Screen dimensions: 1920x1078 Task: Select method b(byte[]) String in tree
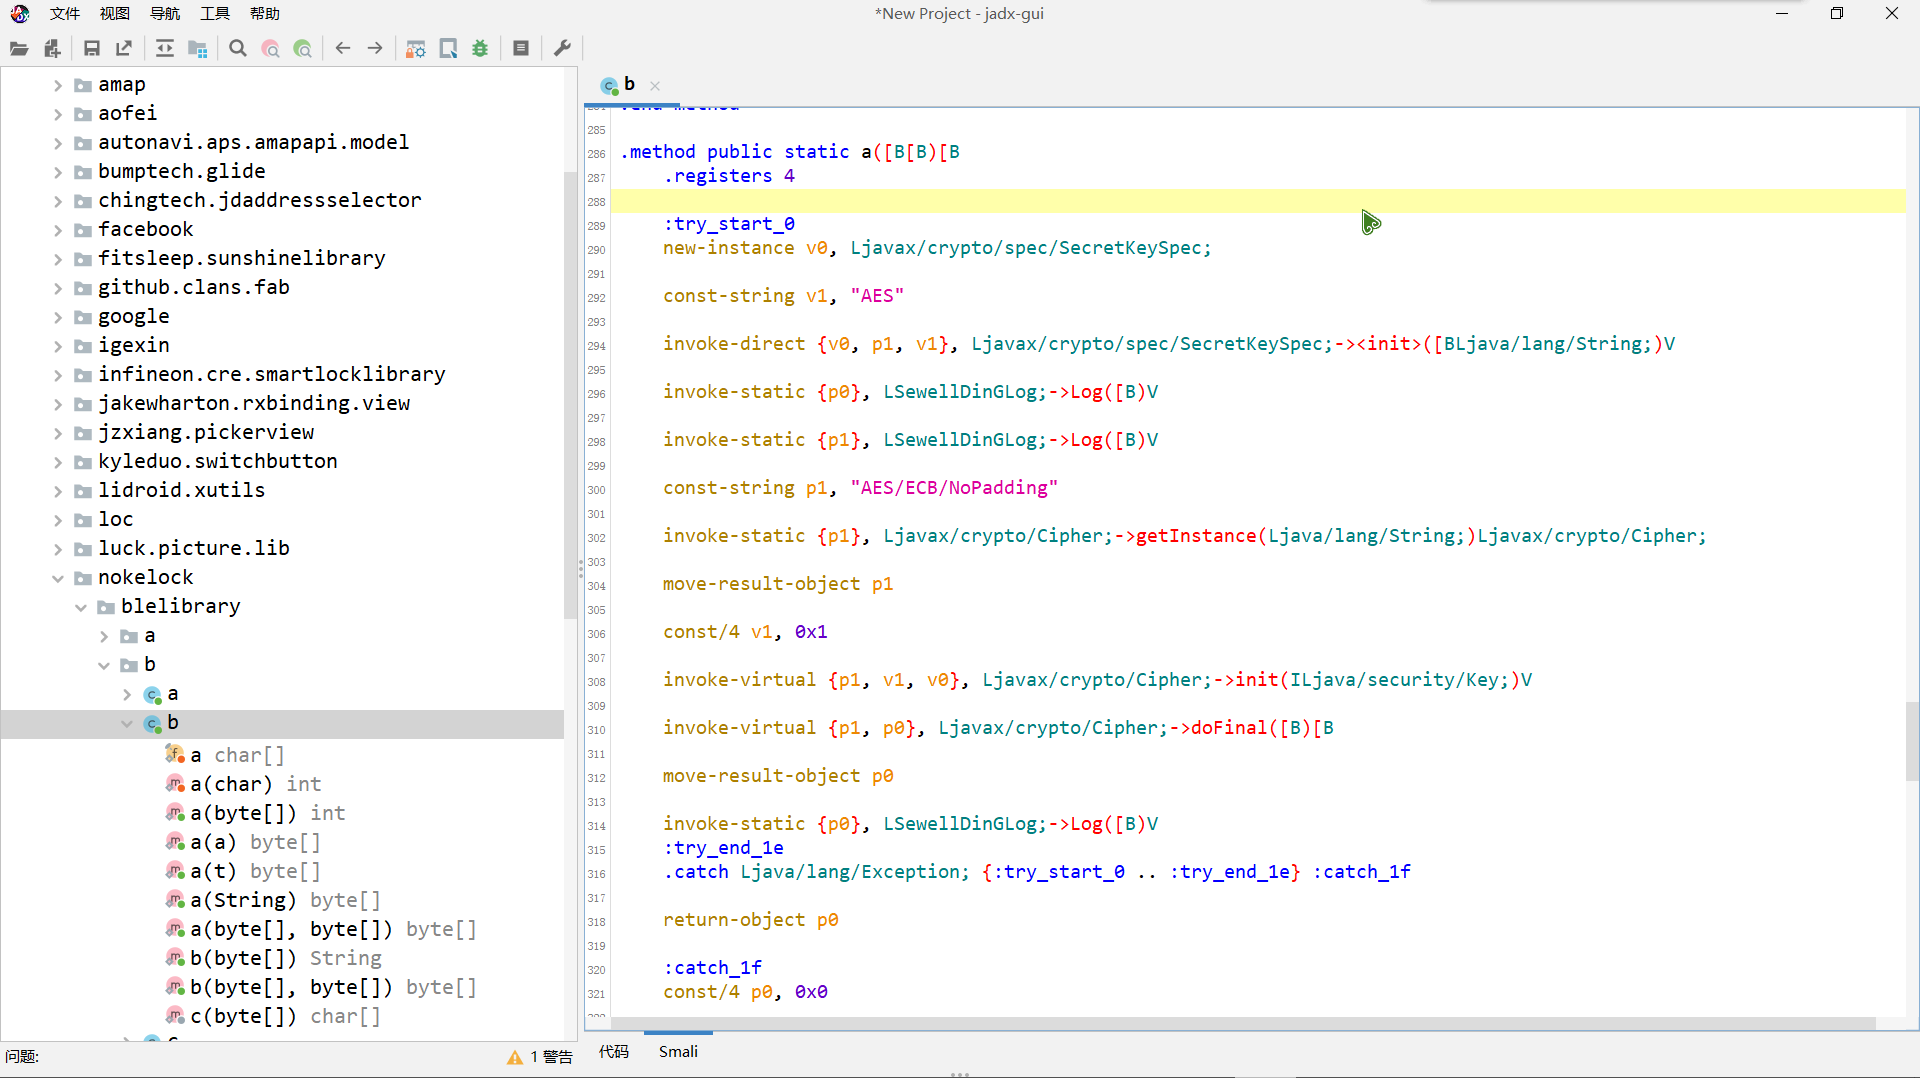pos(285,958)
